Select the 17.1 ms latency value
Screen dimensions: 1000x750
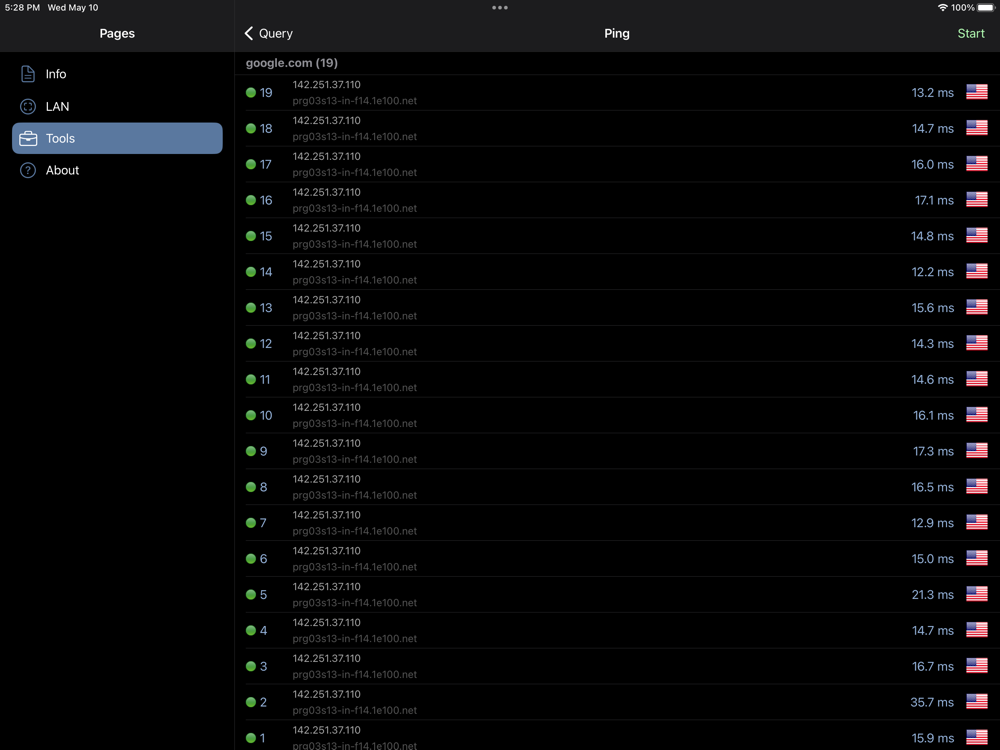934,200
